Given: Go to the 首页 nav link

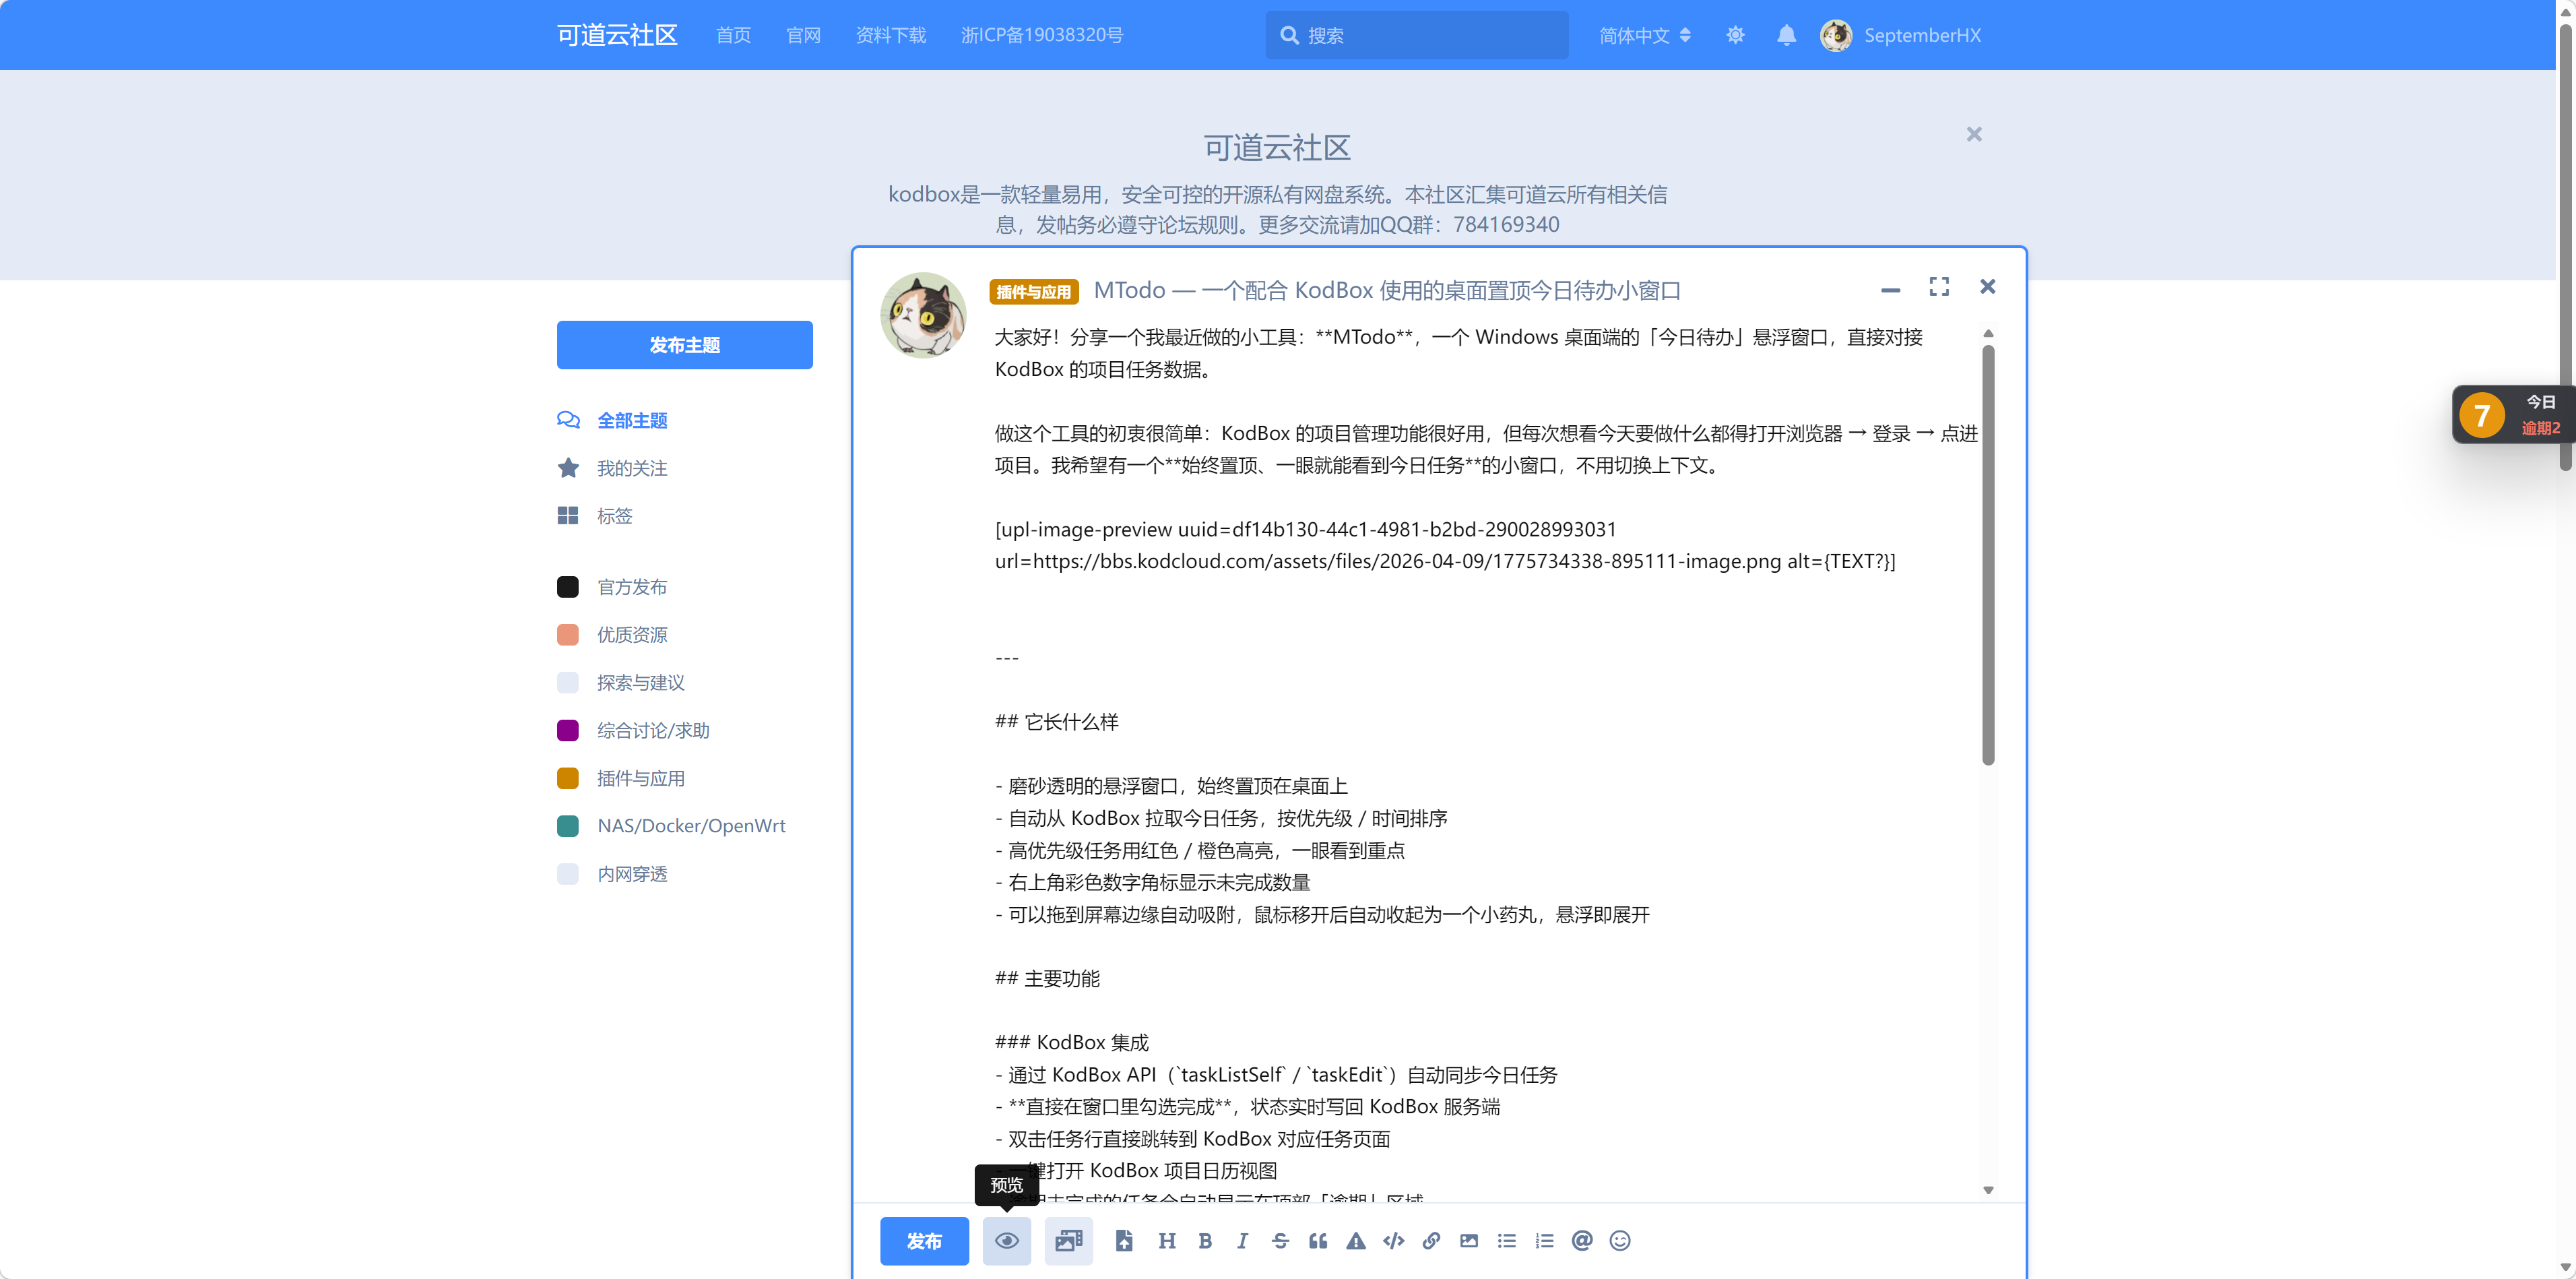Looking at the screenshot, I should coord(733,35).
